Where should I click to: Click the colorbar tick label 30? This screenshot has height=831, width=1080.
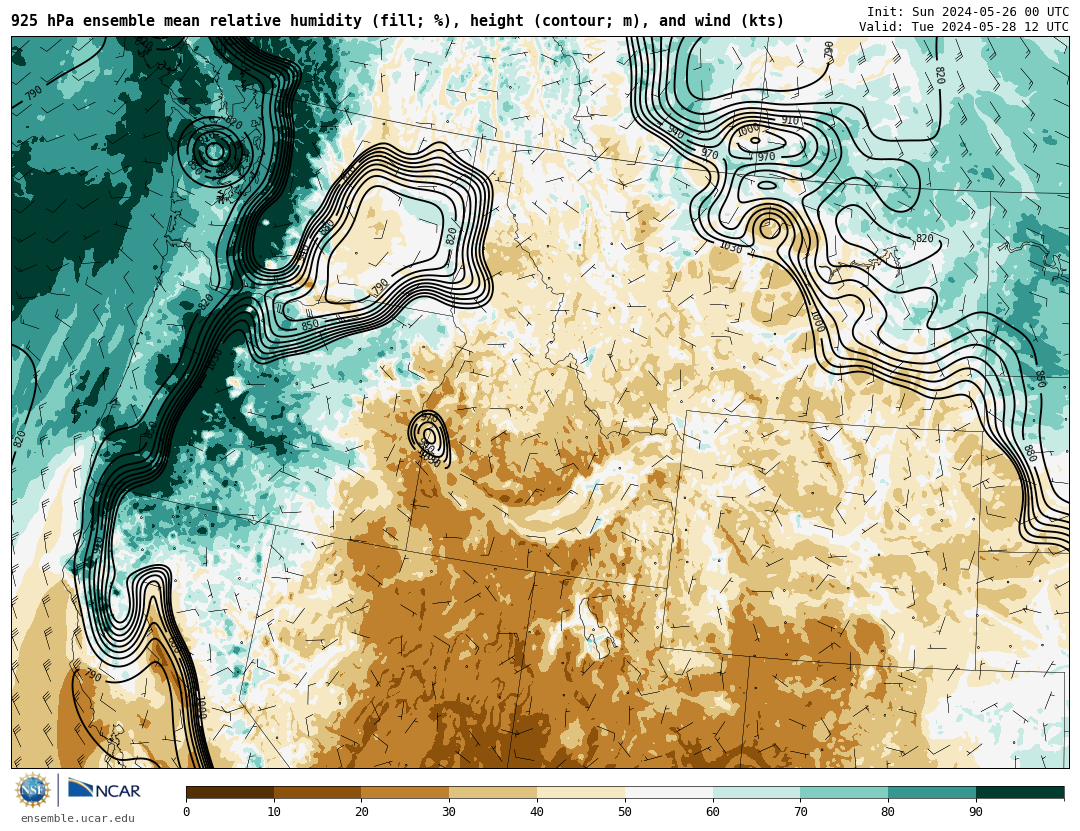click(x=449, y=812)
